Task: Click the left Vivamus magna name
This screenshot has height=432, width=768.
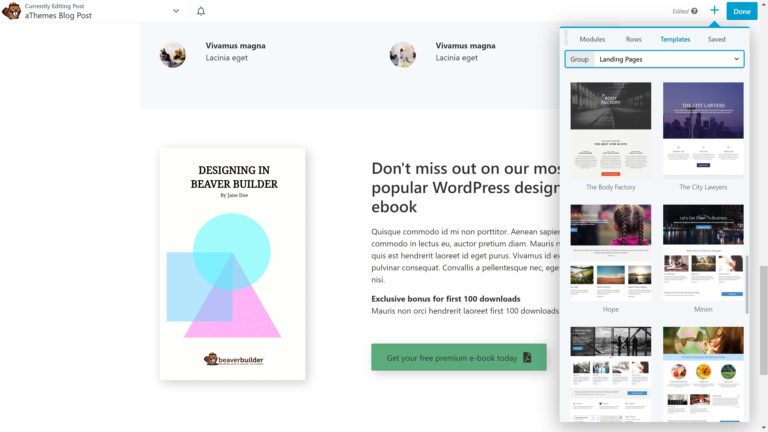Action: [236, 46]
